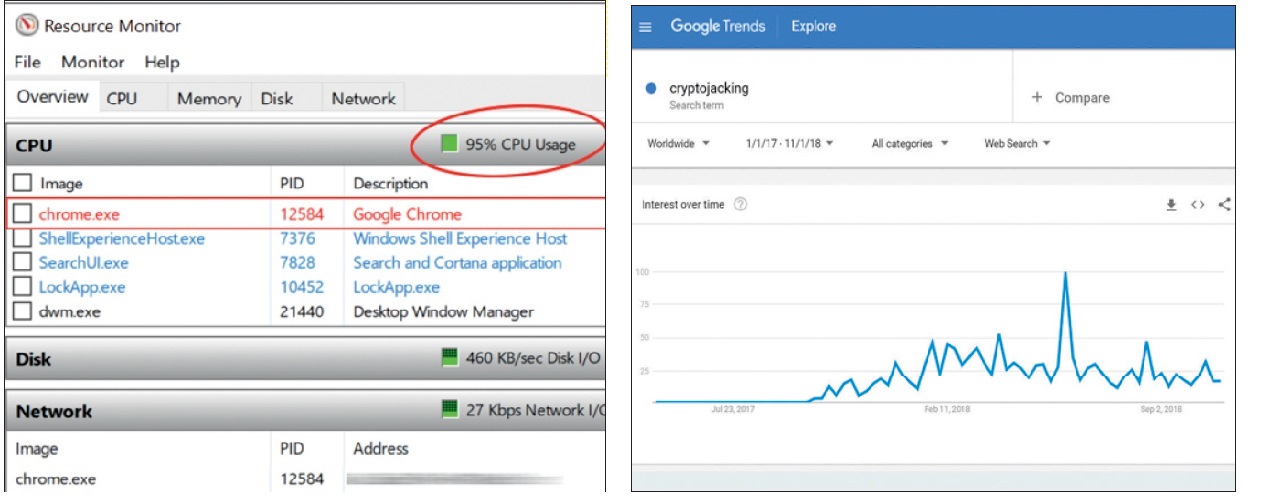Click the Network I/O meter icon
The height and width of the screenshot is (503, 1264).
(x=450, y=409)
